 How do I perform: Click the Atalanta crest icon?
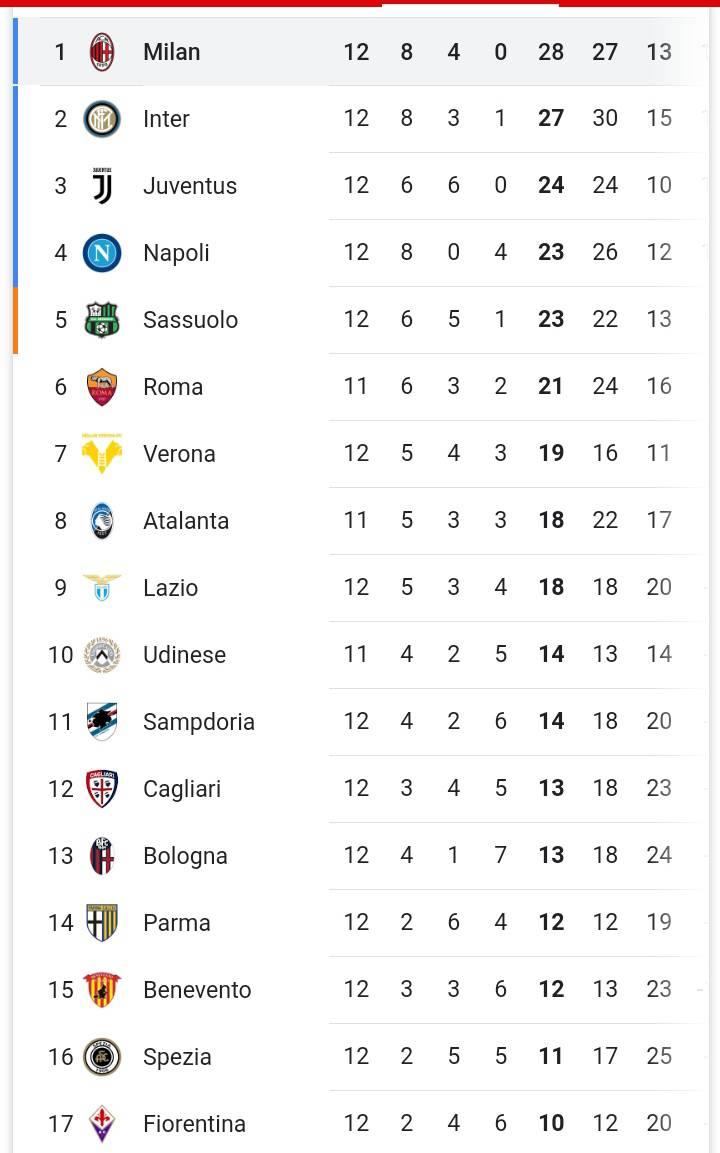pos(101,521)
